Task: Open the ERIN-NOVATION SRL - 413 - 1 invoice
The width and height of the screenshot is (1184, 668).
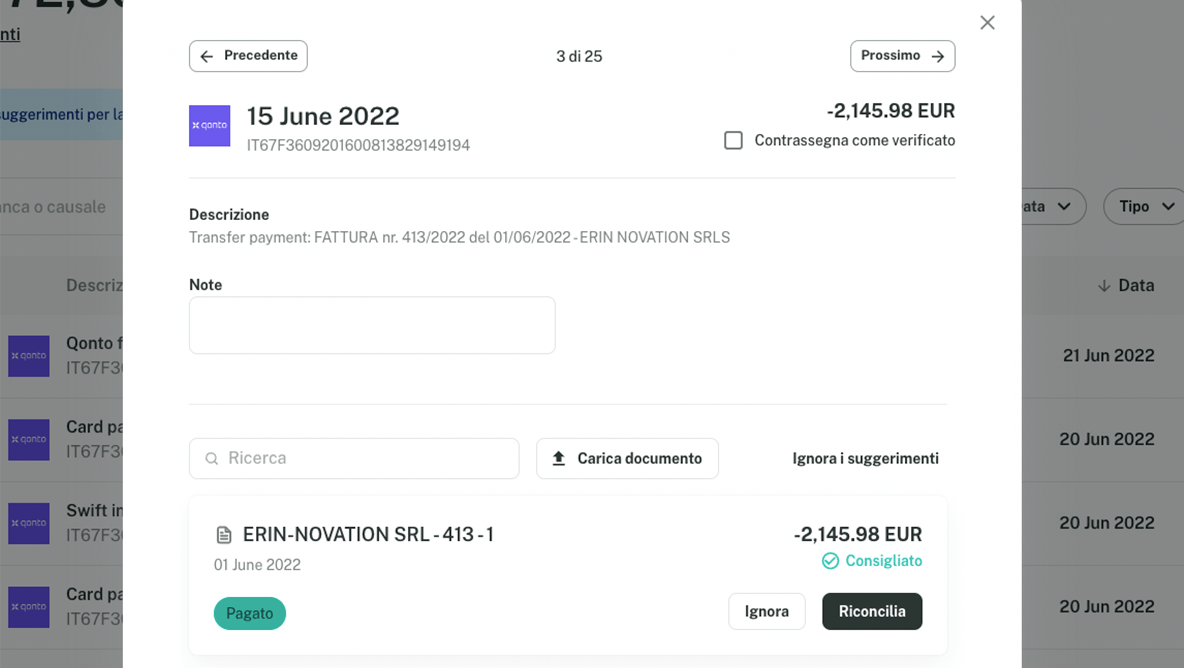Action: pyautogui.click(x=368, y=535)
